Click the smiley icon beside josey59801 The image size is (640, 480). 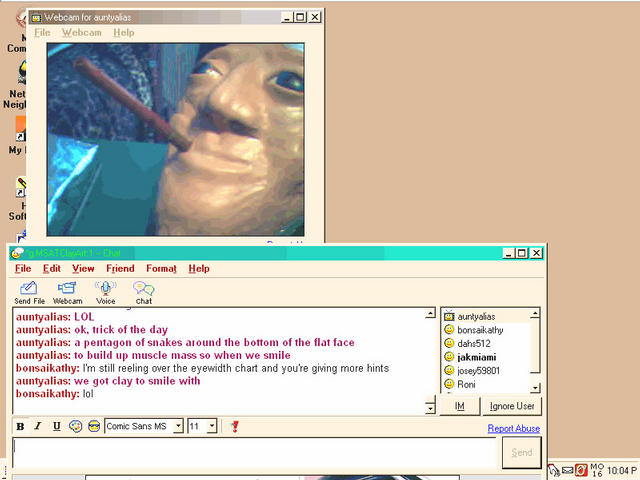[449, 370]
